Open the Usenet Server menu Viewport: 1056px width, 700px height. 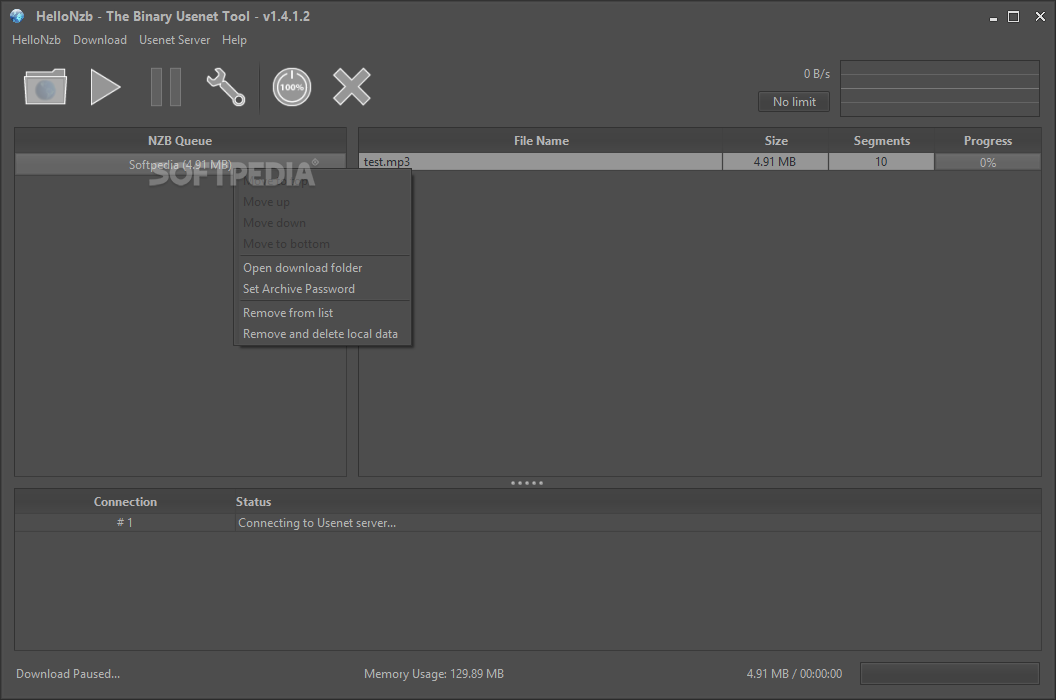174,40
